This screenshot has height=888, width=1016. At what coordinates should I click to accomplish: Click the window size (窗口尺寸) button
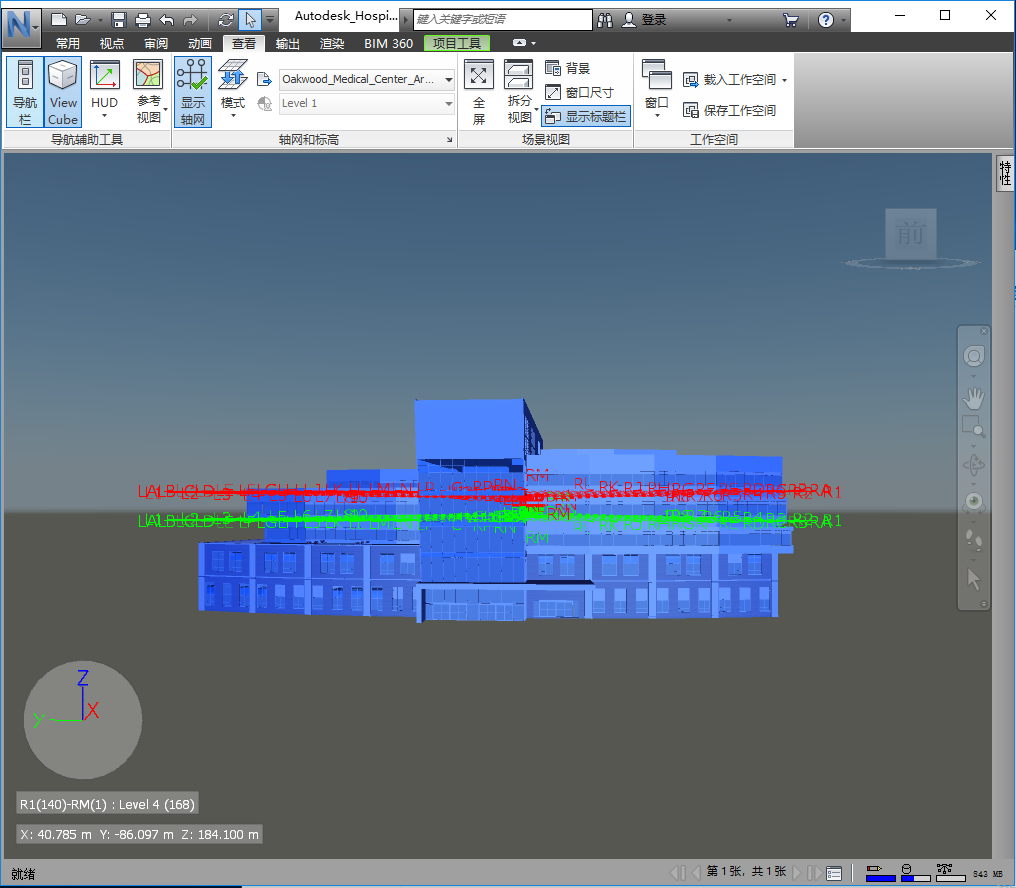point(579,92)
